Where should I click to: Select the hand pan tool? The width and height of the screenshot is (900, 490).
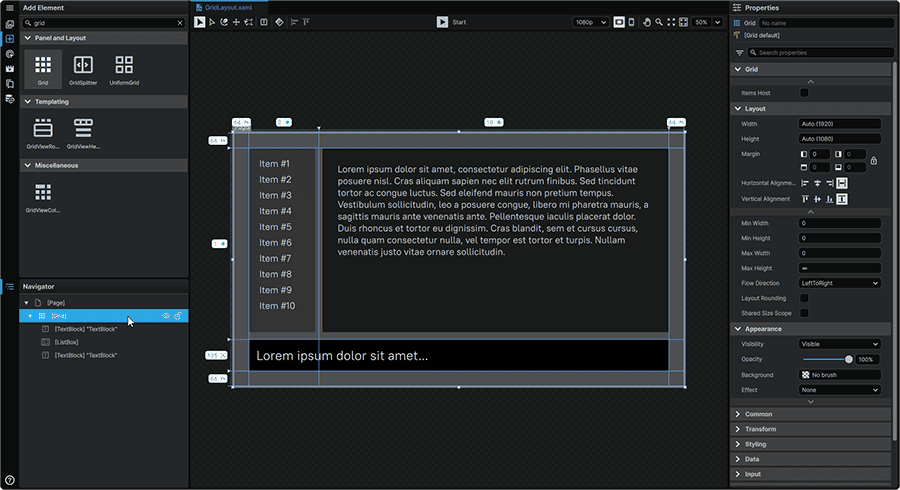coord(647,22)
